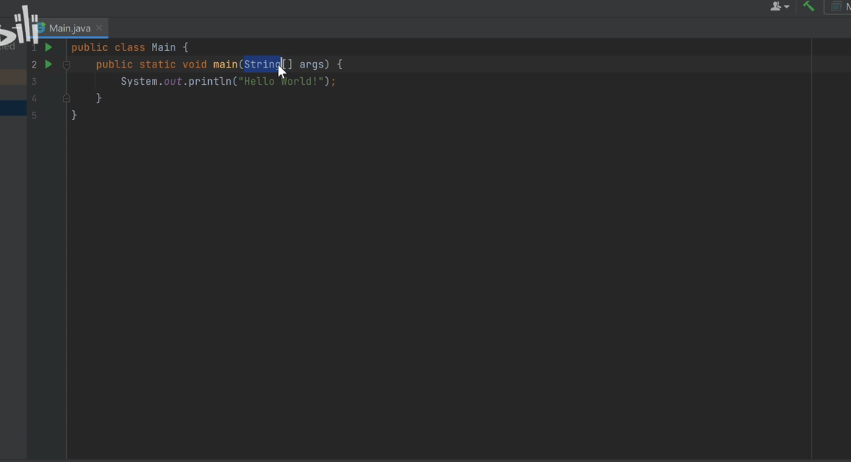851x462 pixels.
Task: Switch to the Main.java editor tab
Action: tap(69, 28)
